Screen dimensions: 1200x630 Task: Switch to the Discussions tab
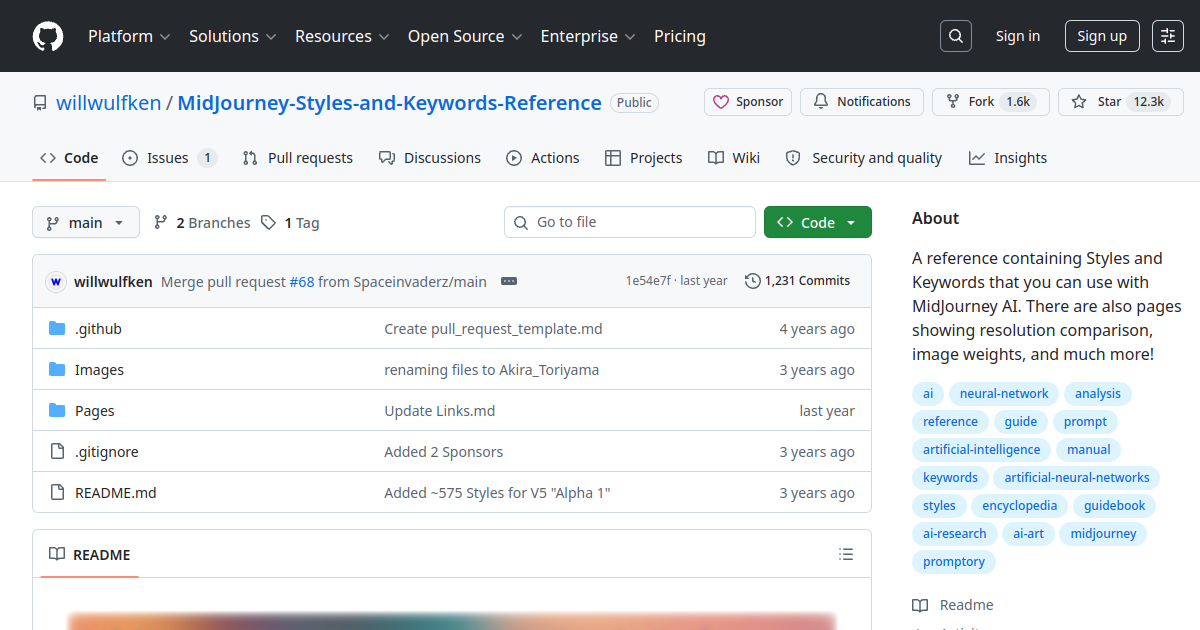(430, 158)
